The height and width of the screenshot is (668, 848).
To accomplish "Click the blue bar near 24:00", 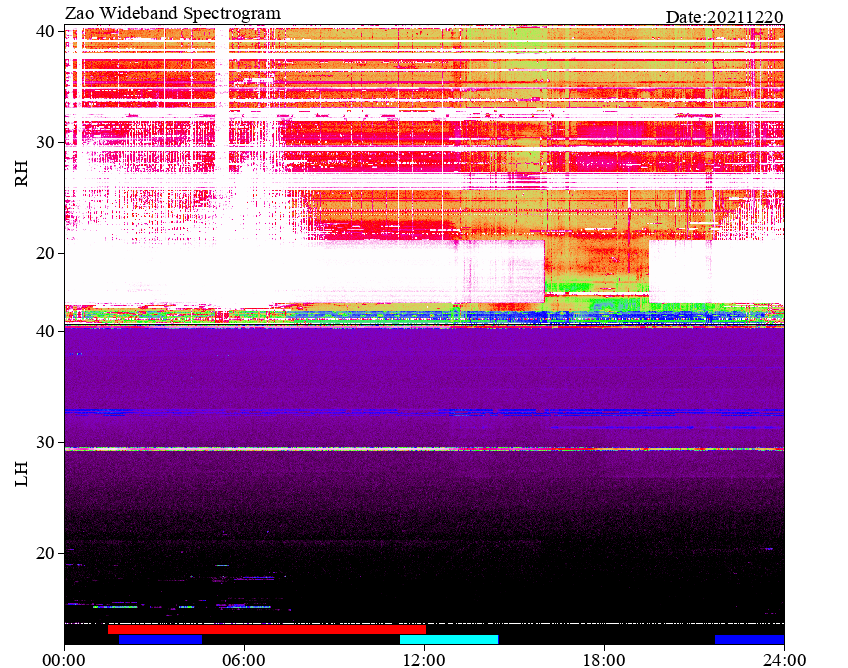I will click(750, 639).
